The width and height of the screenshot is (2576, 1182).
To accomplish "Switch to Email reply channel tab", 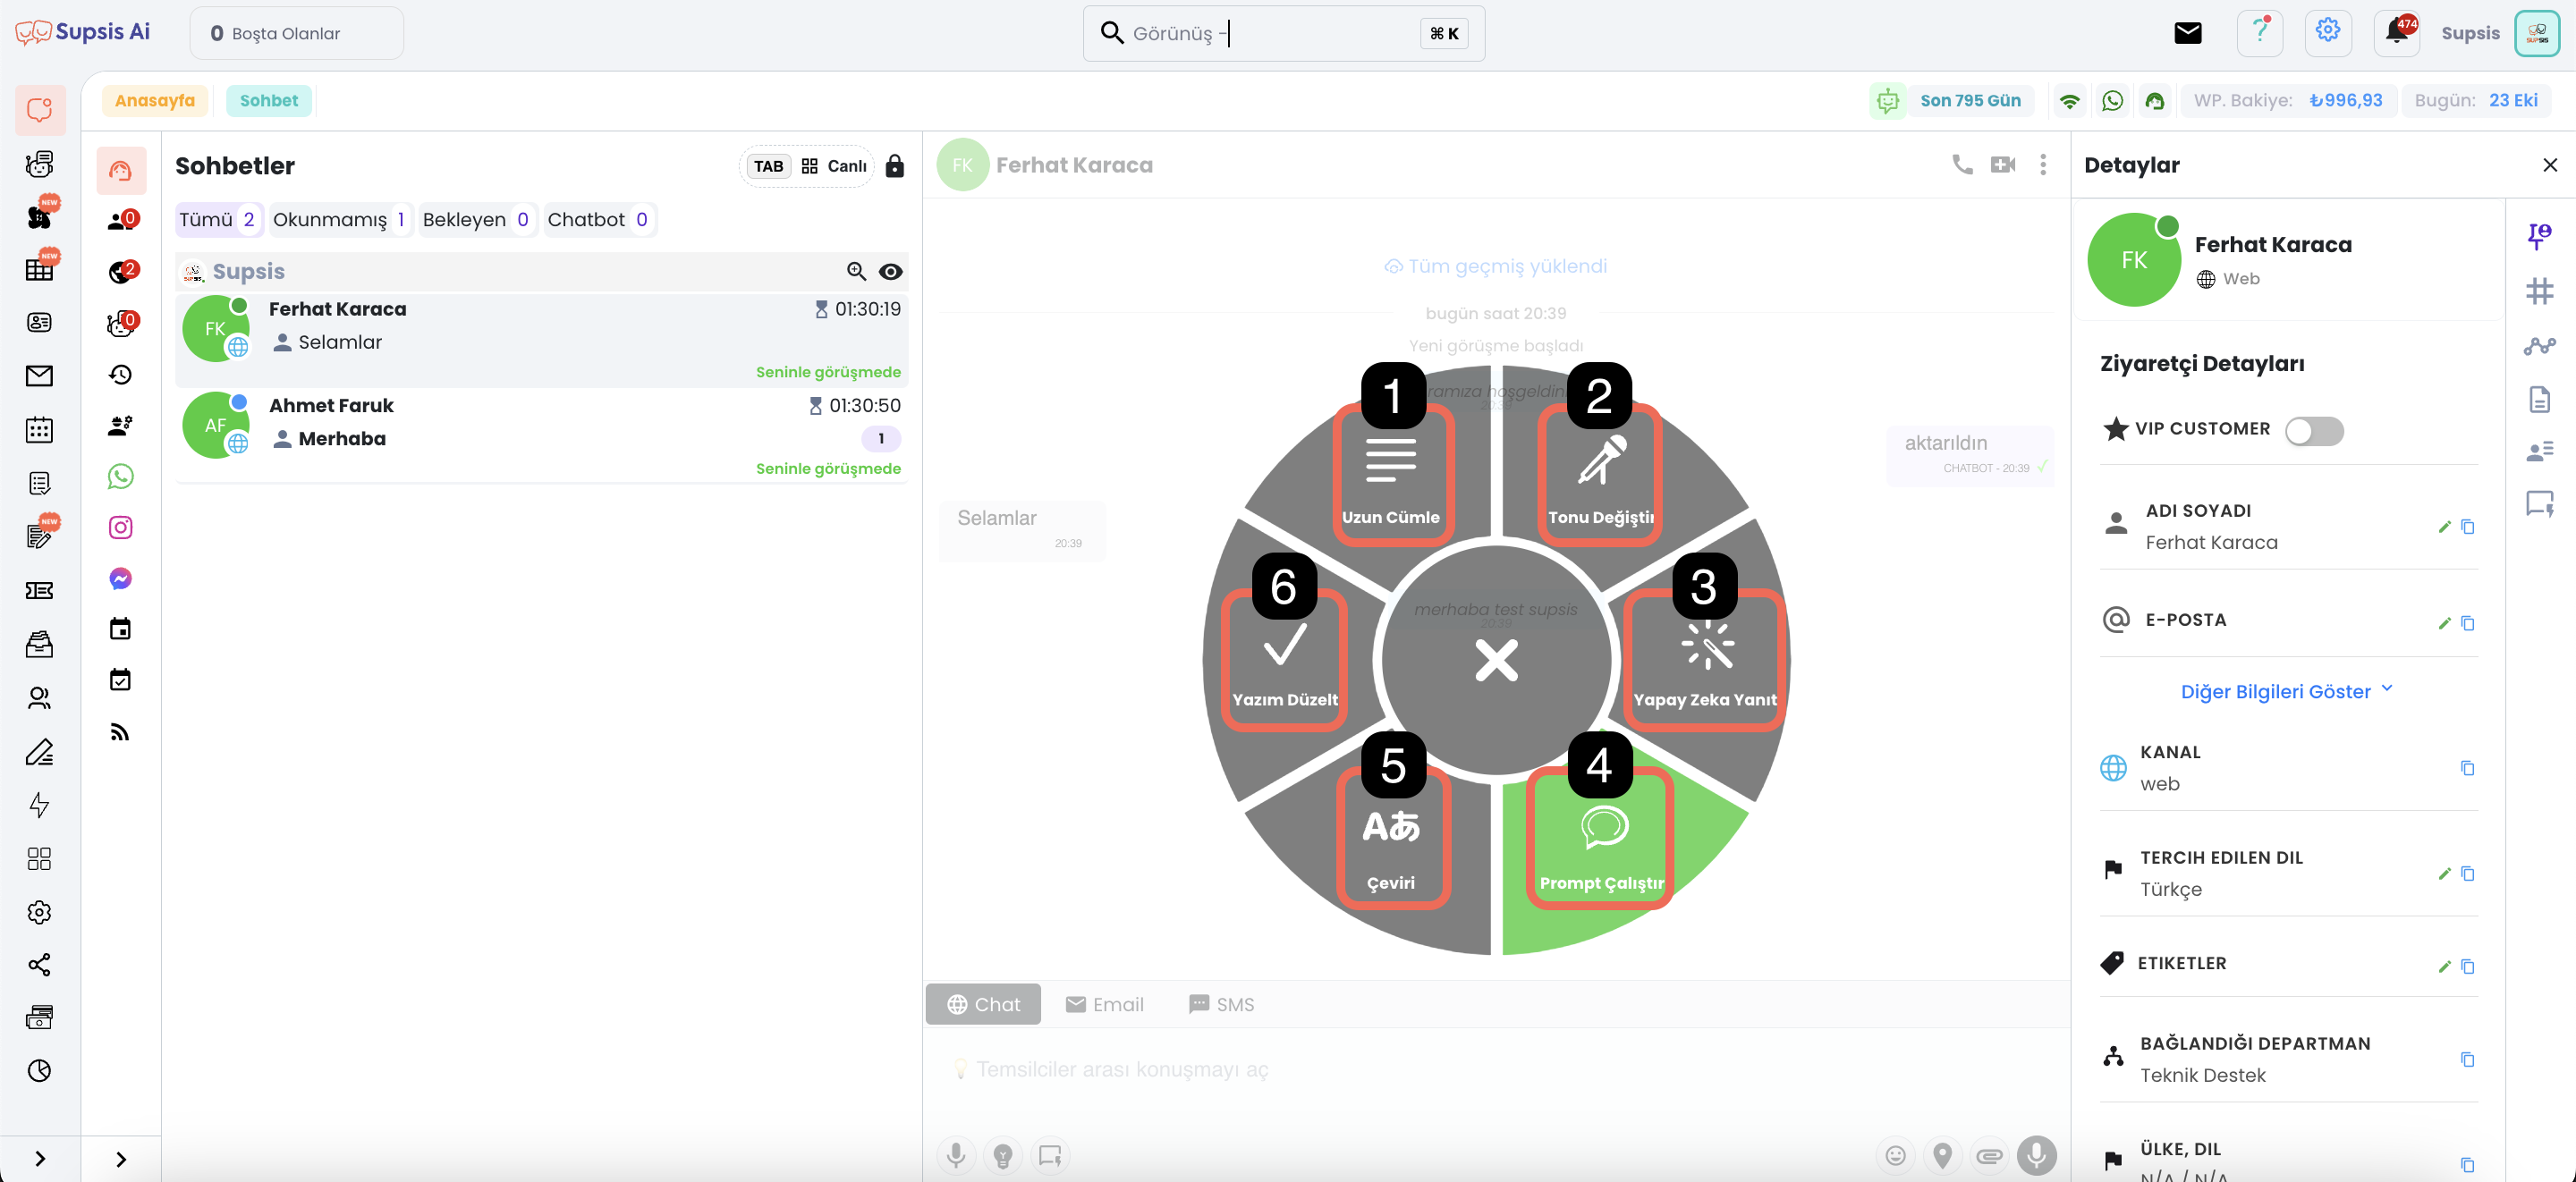I will [1104, 1004].
